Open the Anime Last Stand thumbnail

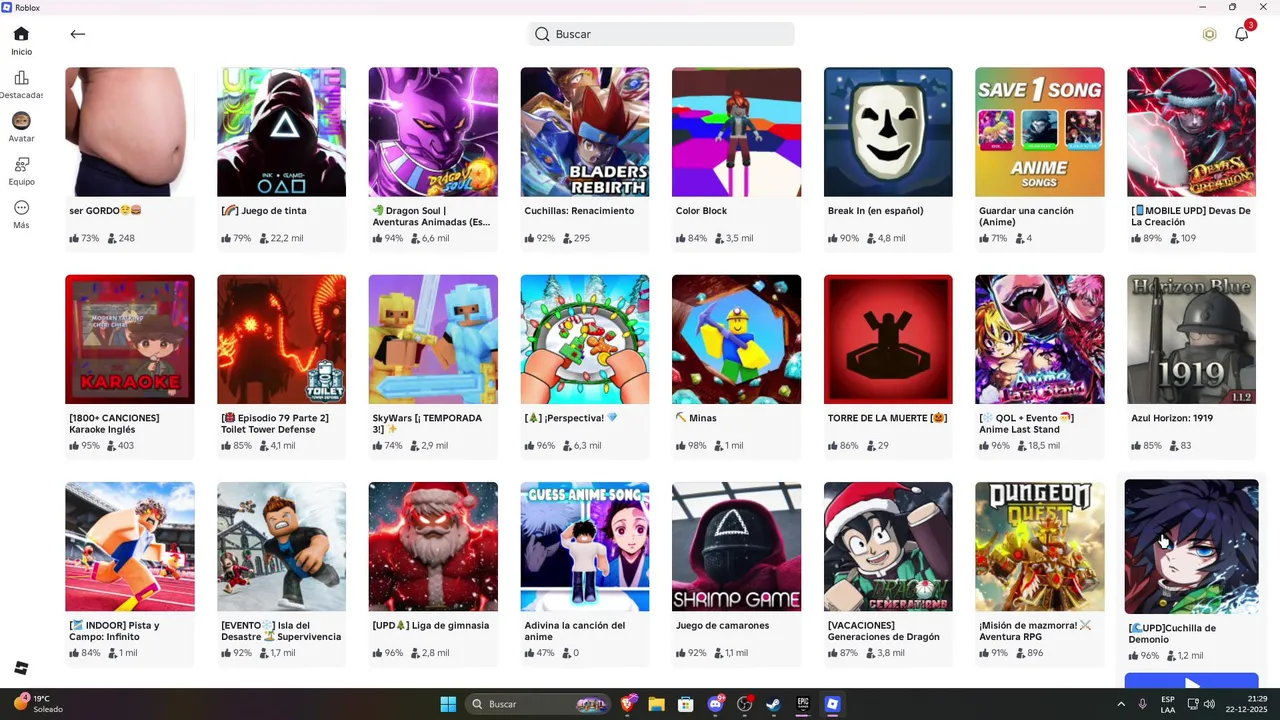pos(1040,339)
